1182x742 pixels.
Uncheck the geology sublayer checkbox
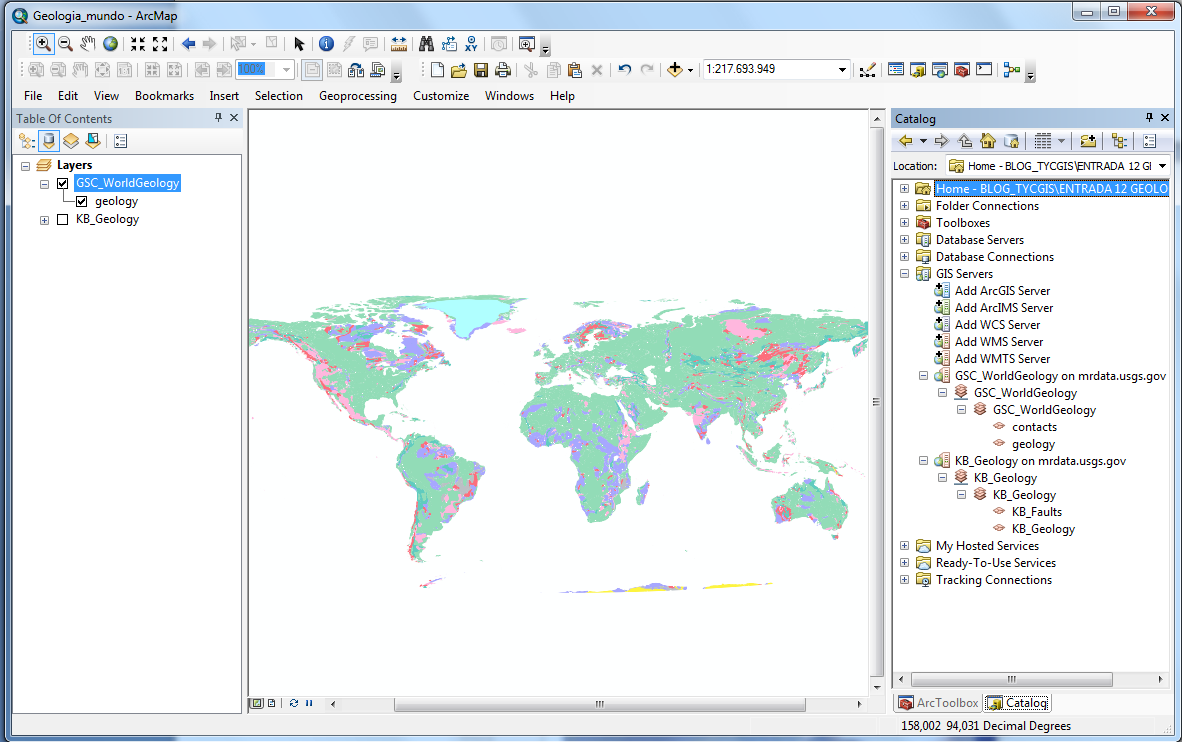click(x=81, y=201)
